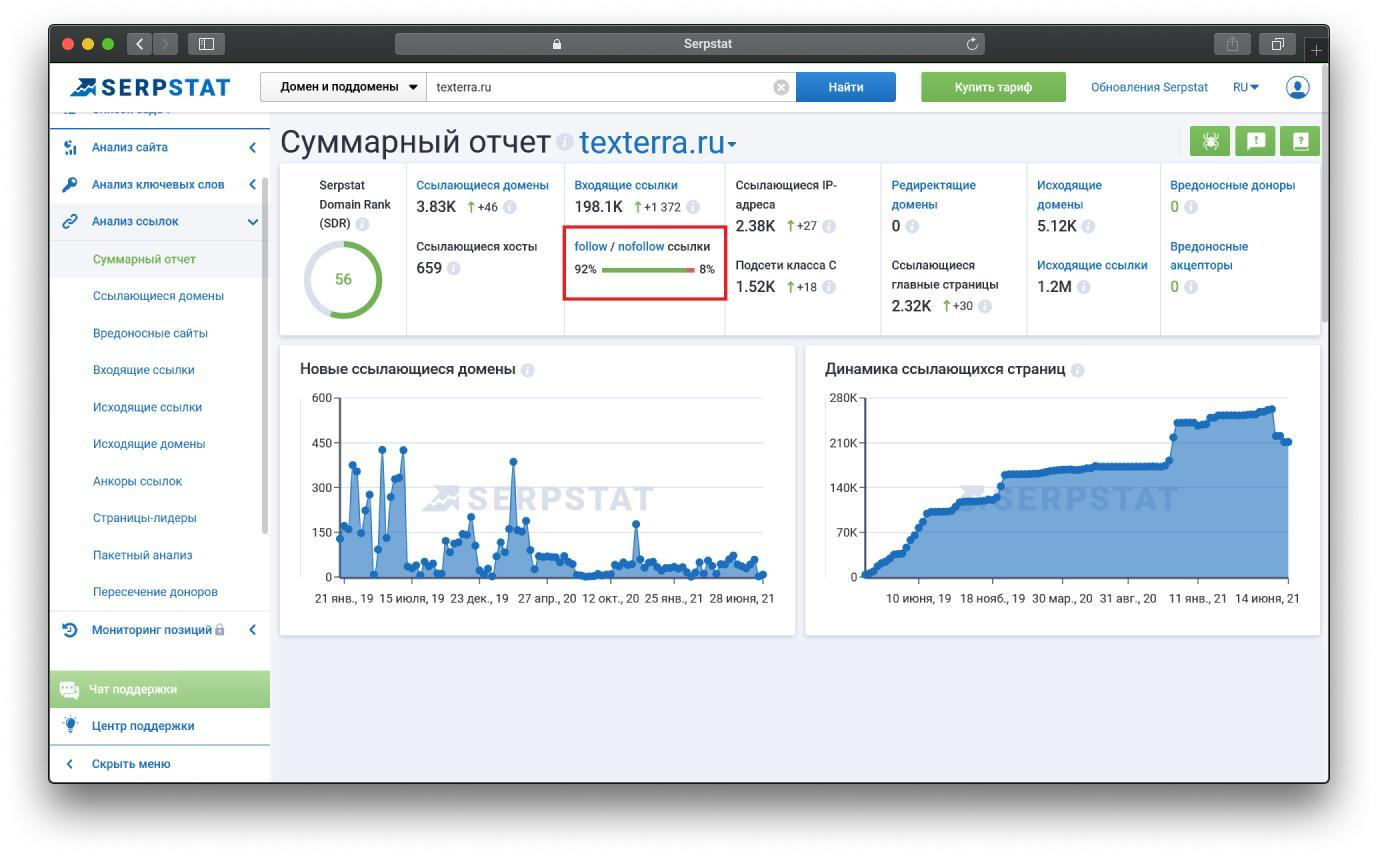Click the Safari back navigation arrow

[x=139, y=44]
